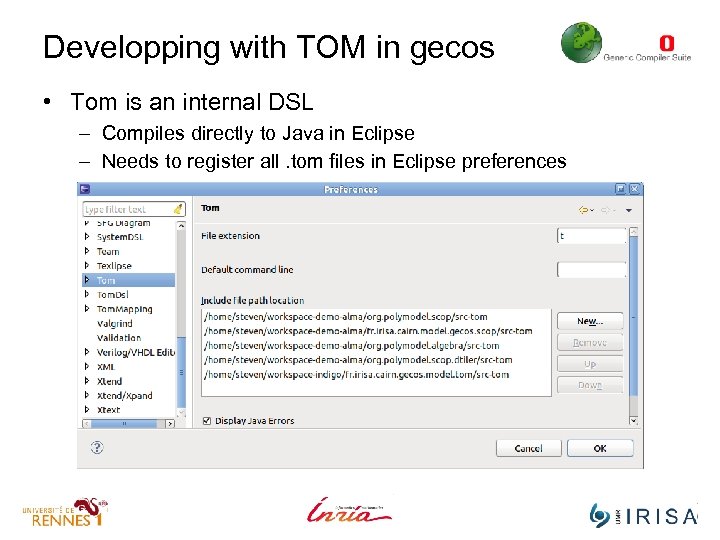Click the tree panel vertical scrollbar thumb
This screenshot has width=720, height=540.
point(181,372)
